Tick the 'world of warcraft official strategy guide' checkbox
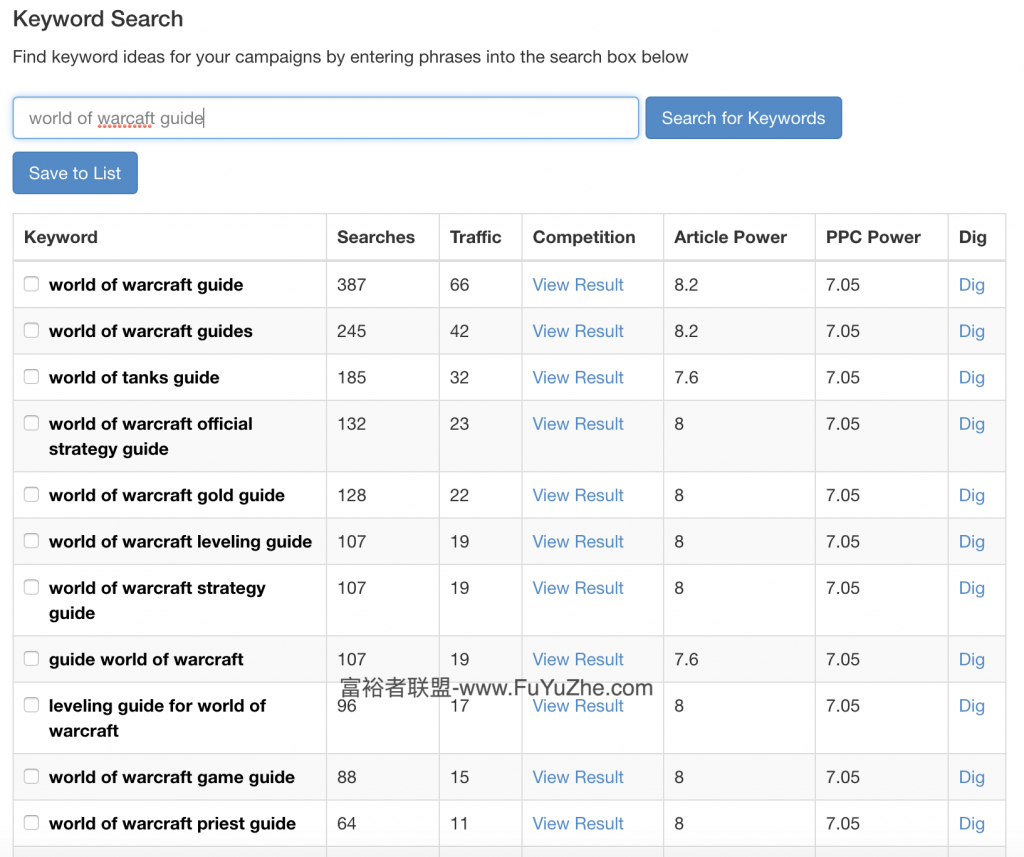 pos(31,423)
